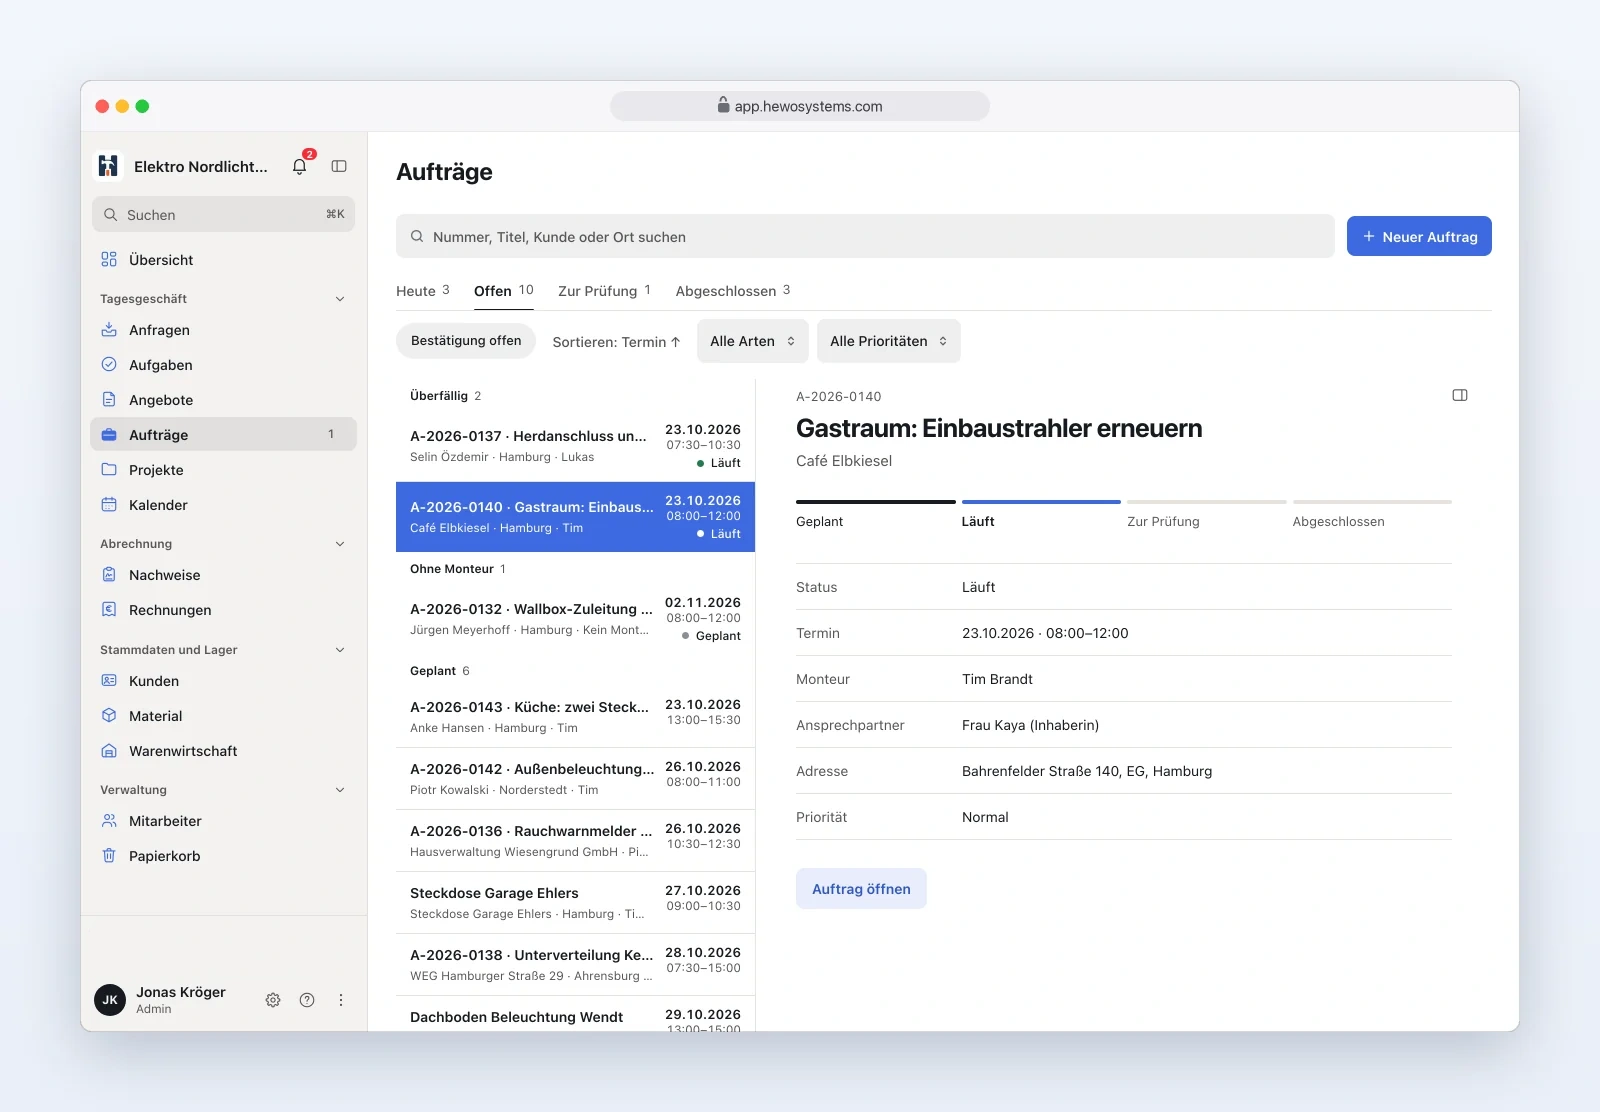The height and width of the screenshot is (1112, 1600).
Task: Click the Neuer Auftrag button
Action: 1419,237
